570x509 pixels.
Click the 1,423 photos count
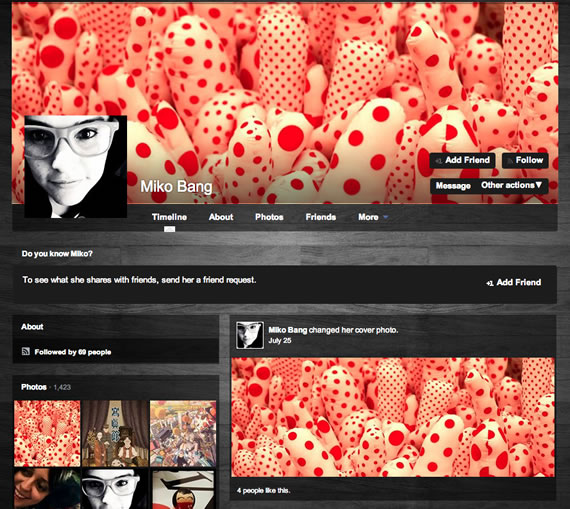pos(62,387)
